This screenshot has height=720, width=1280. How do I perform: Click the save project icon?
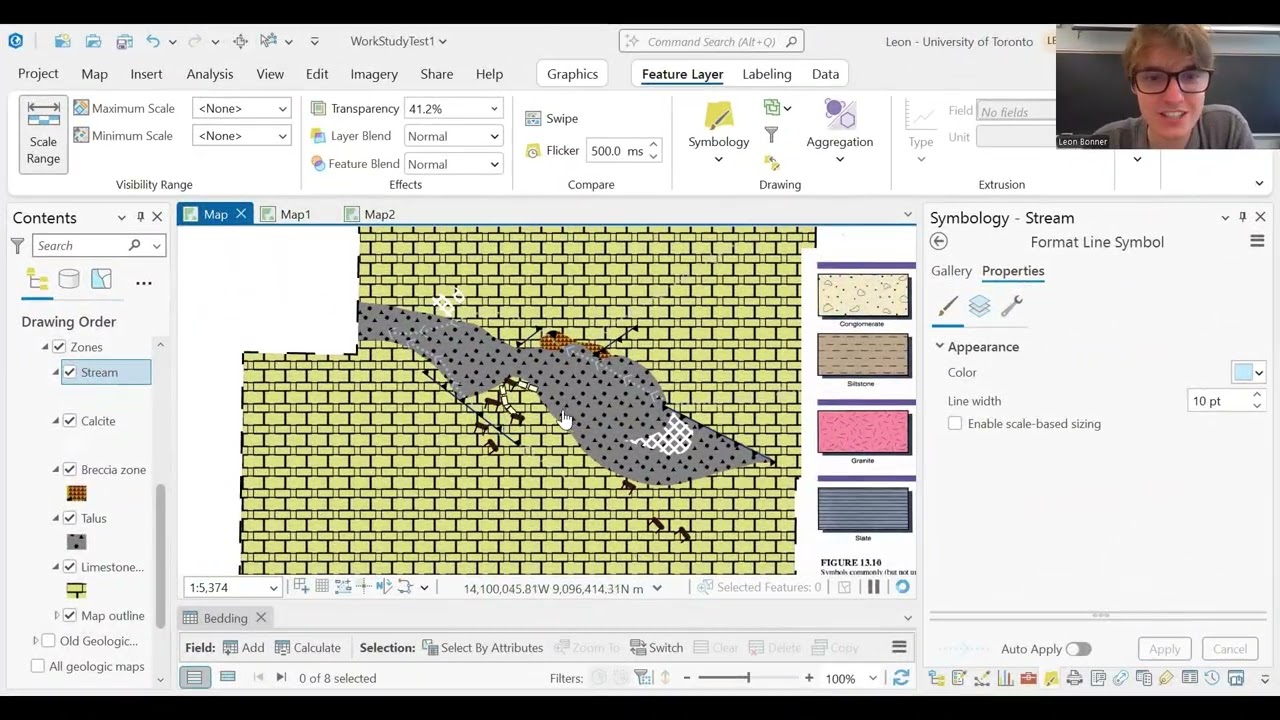pos(124,41)
